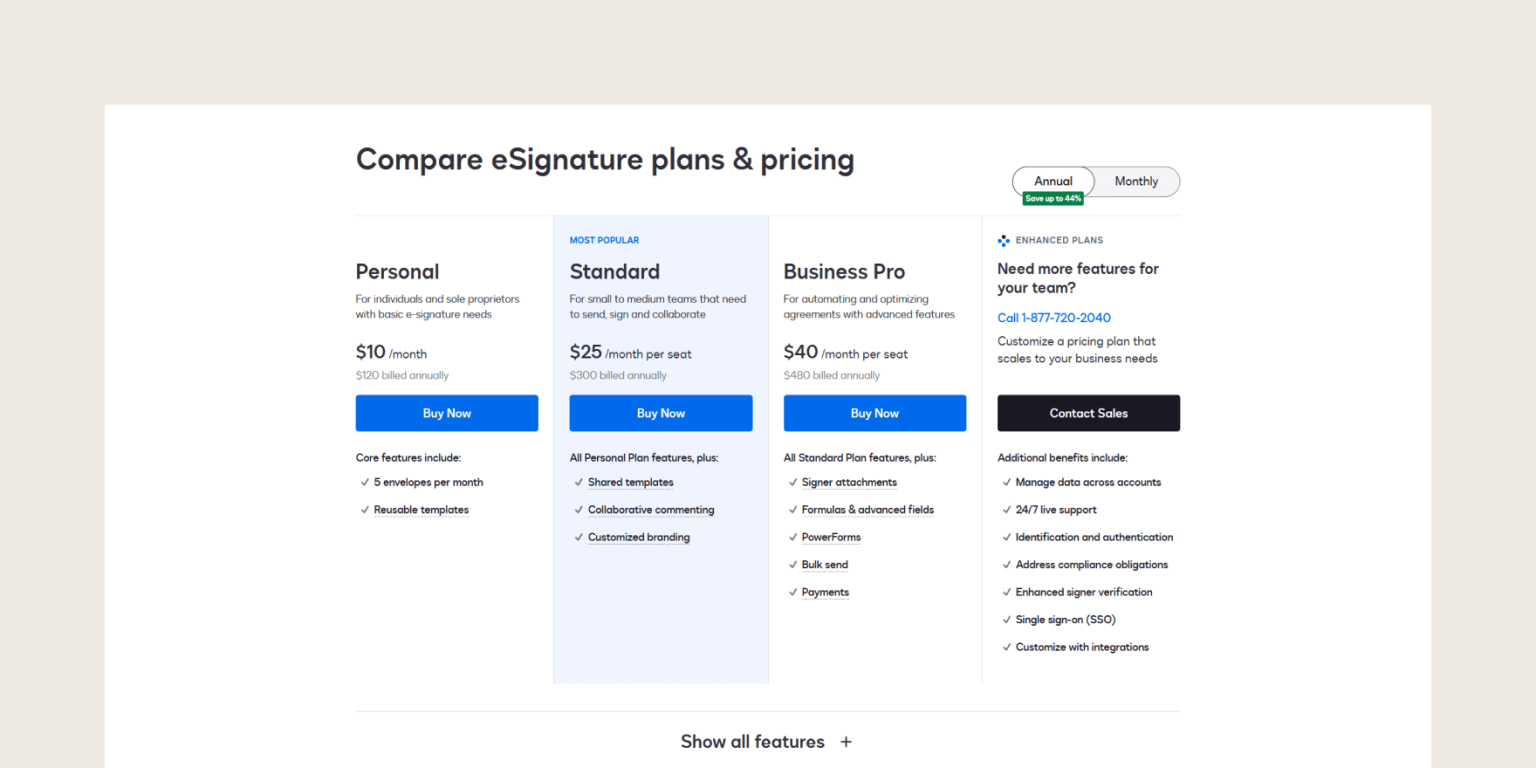The width and height of the screenshot is (1536, 768).
Task: Click the plus icon beside Show all features
Action: point(845,741)
